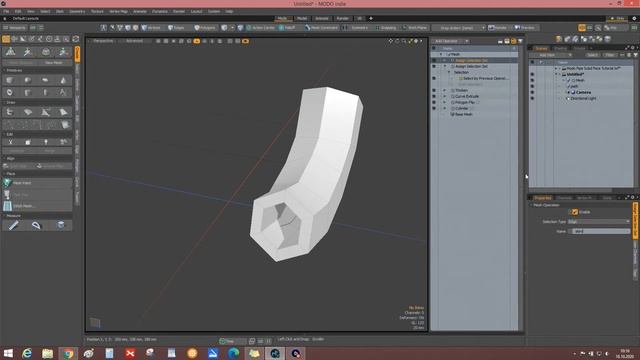
Task: Open Google Chrome from the taskbar
Action: click(68, 353)
